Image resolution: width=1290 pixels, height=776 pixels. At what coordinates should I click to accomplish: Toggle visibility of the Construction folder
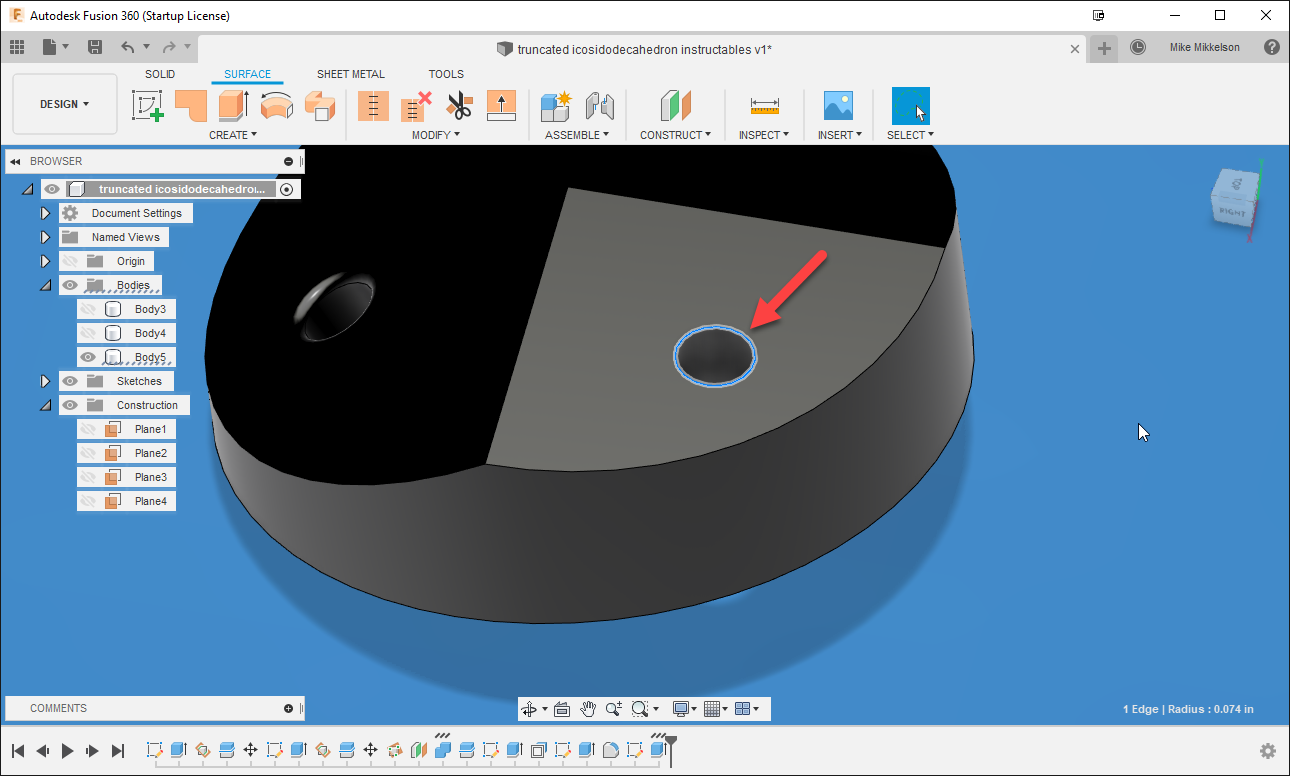pyautogui.click(x=69, y=404)
